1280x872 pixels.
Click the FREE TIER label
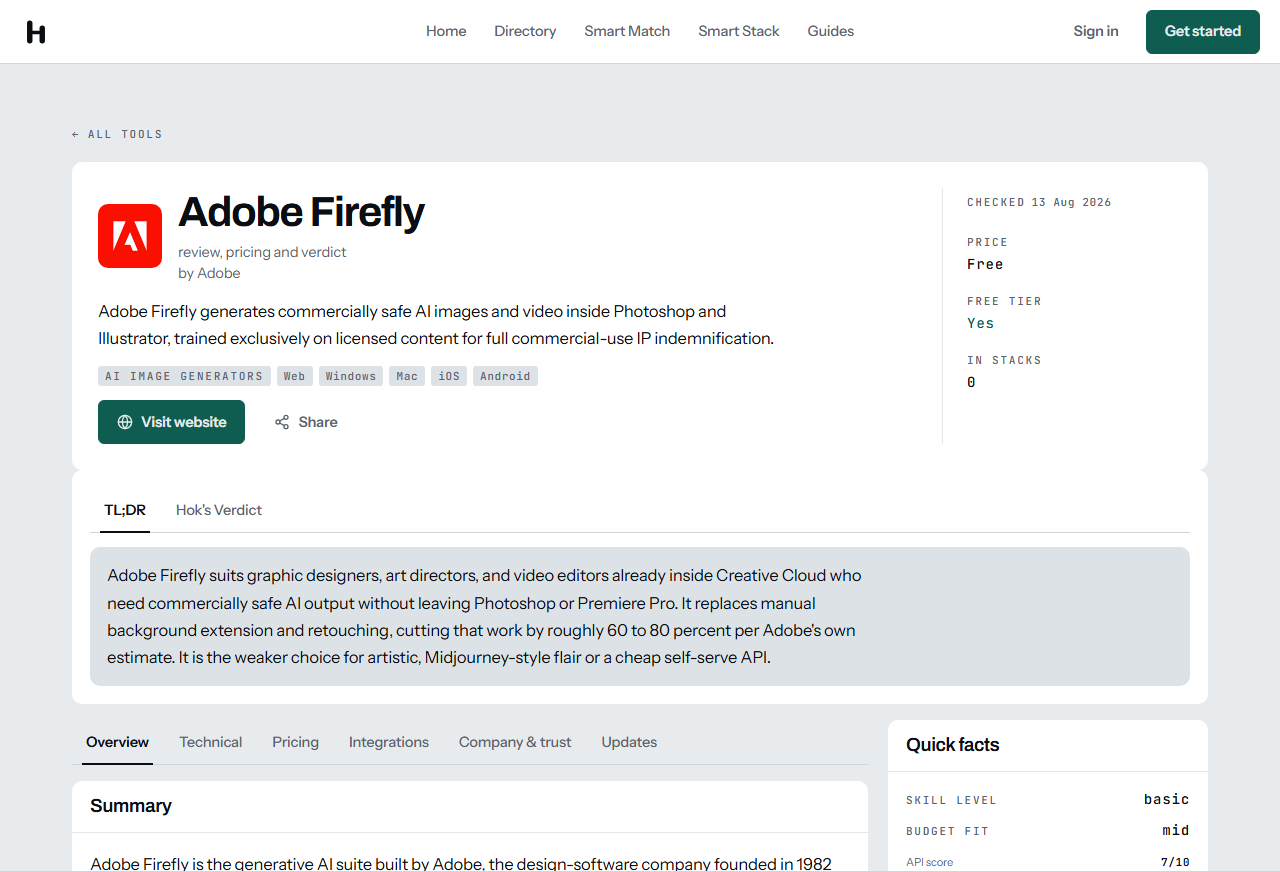1004,301
